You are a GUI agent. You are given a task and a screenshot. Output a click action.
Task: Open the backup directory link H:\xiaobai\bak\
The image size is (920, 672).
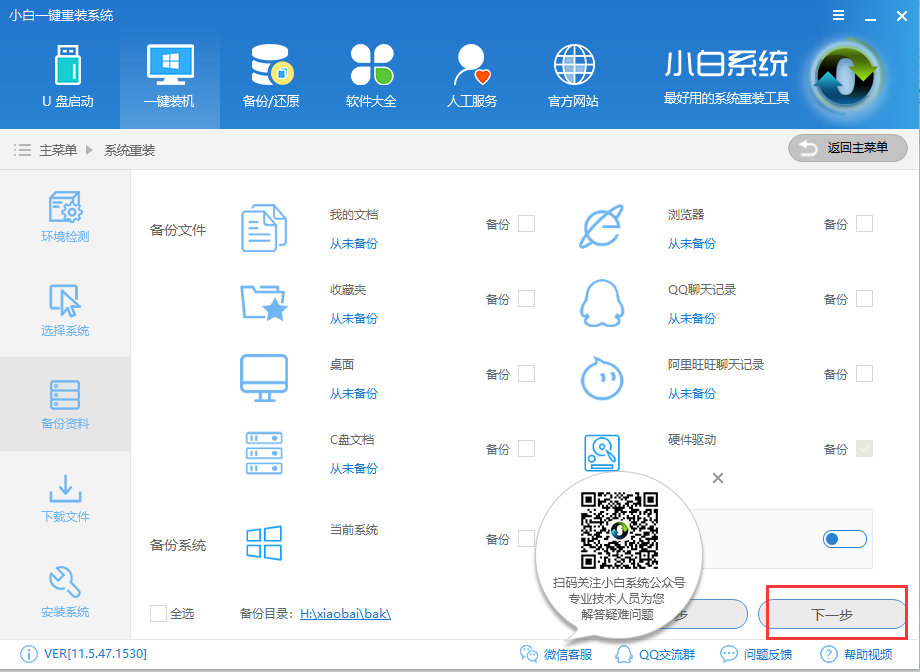(346, 613)
